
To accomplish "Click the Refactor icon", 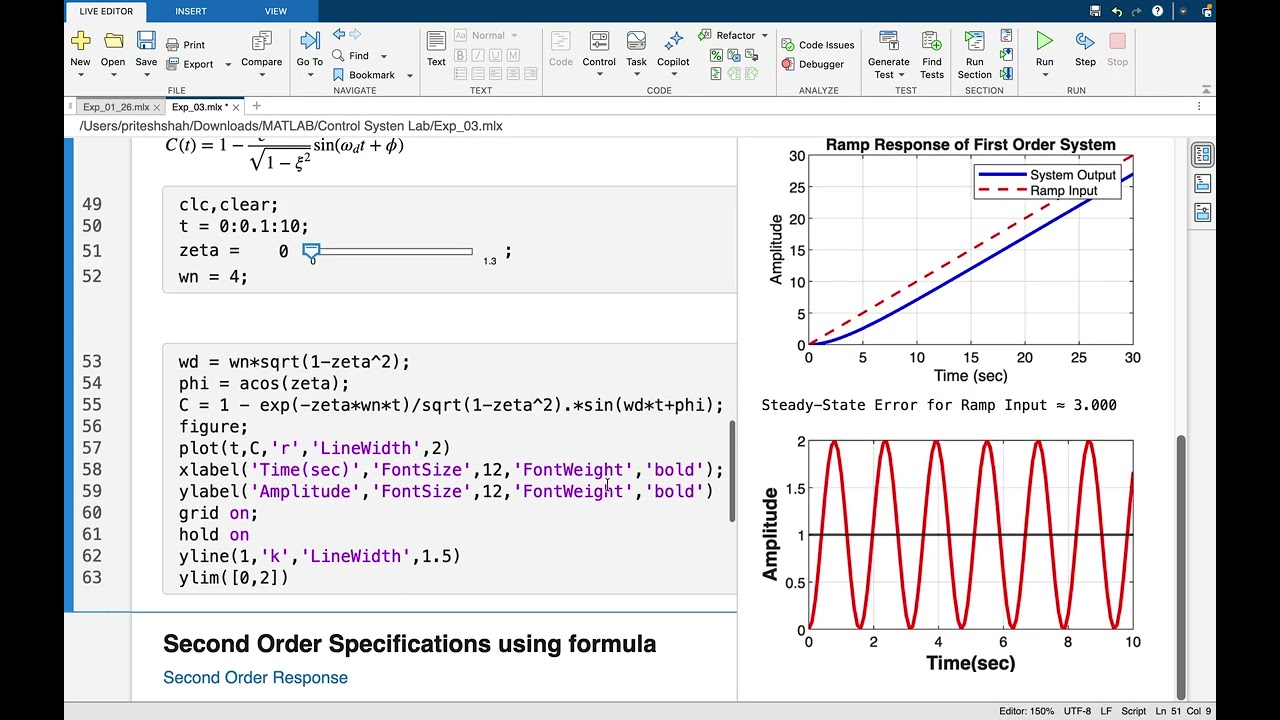I will (x=706, y=36).
